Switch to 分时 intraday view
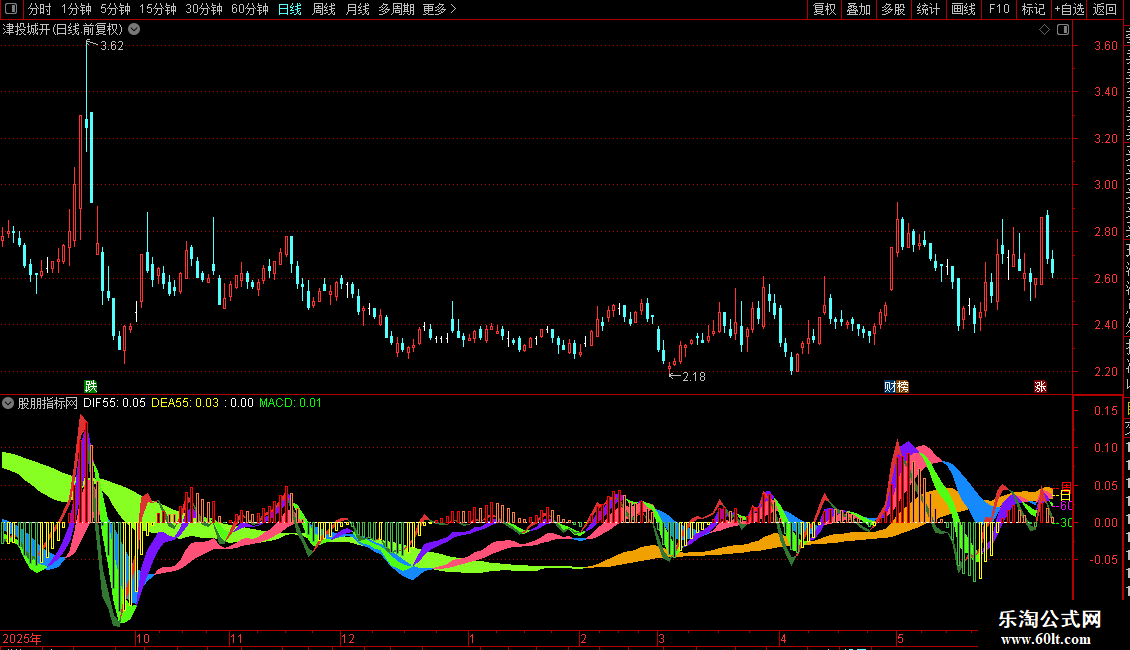Viewport: 1130px width, 650px height. pyautogui.click(x=40, y=9)
